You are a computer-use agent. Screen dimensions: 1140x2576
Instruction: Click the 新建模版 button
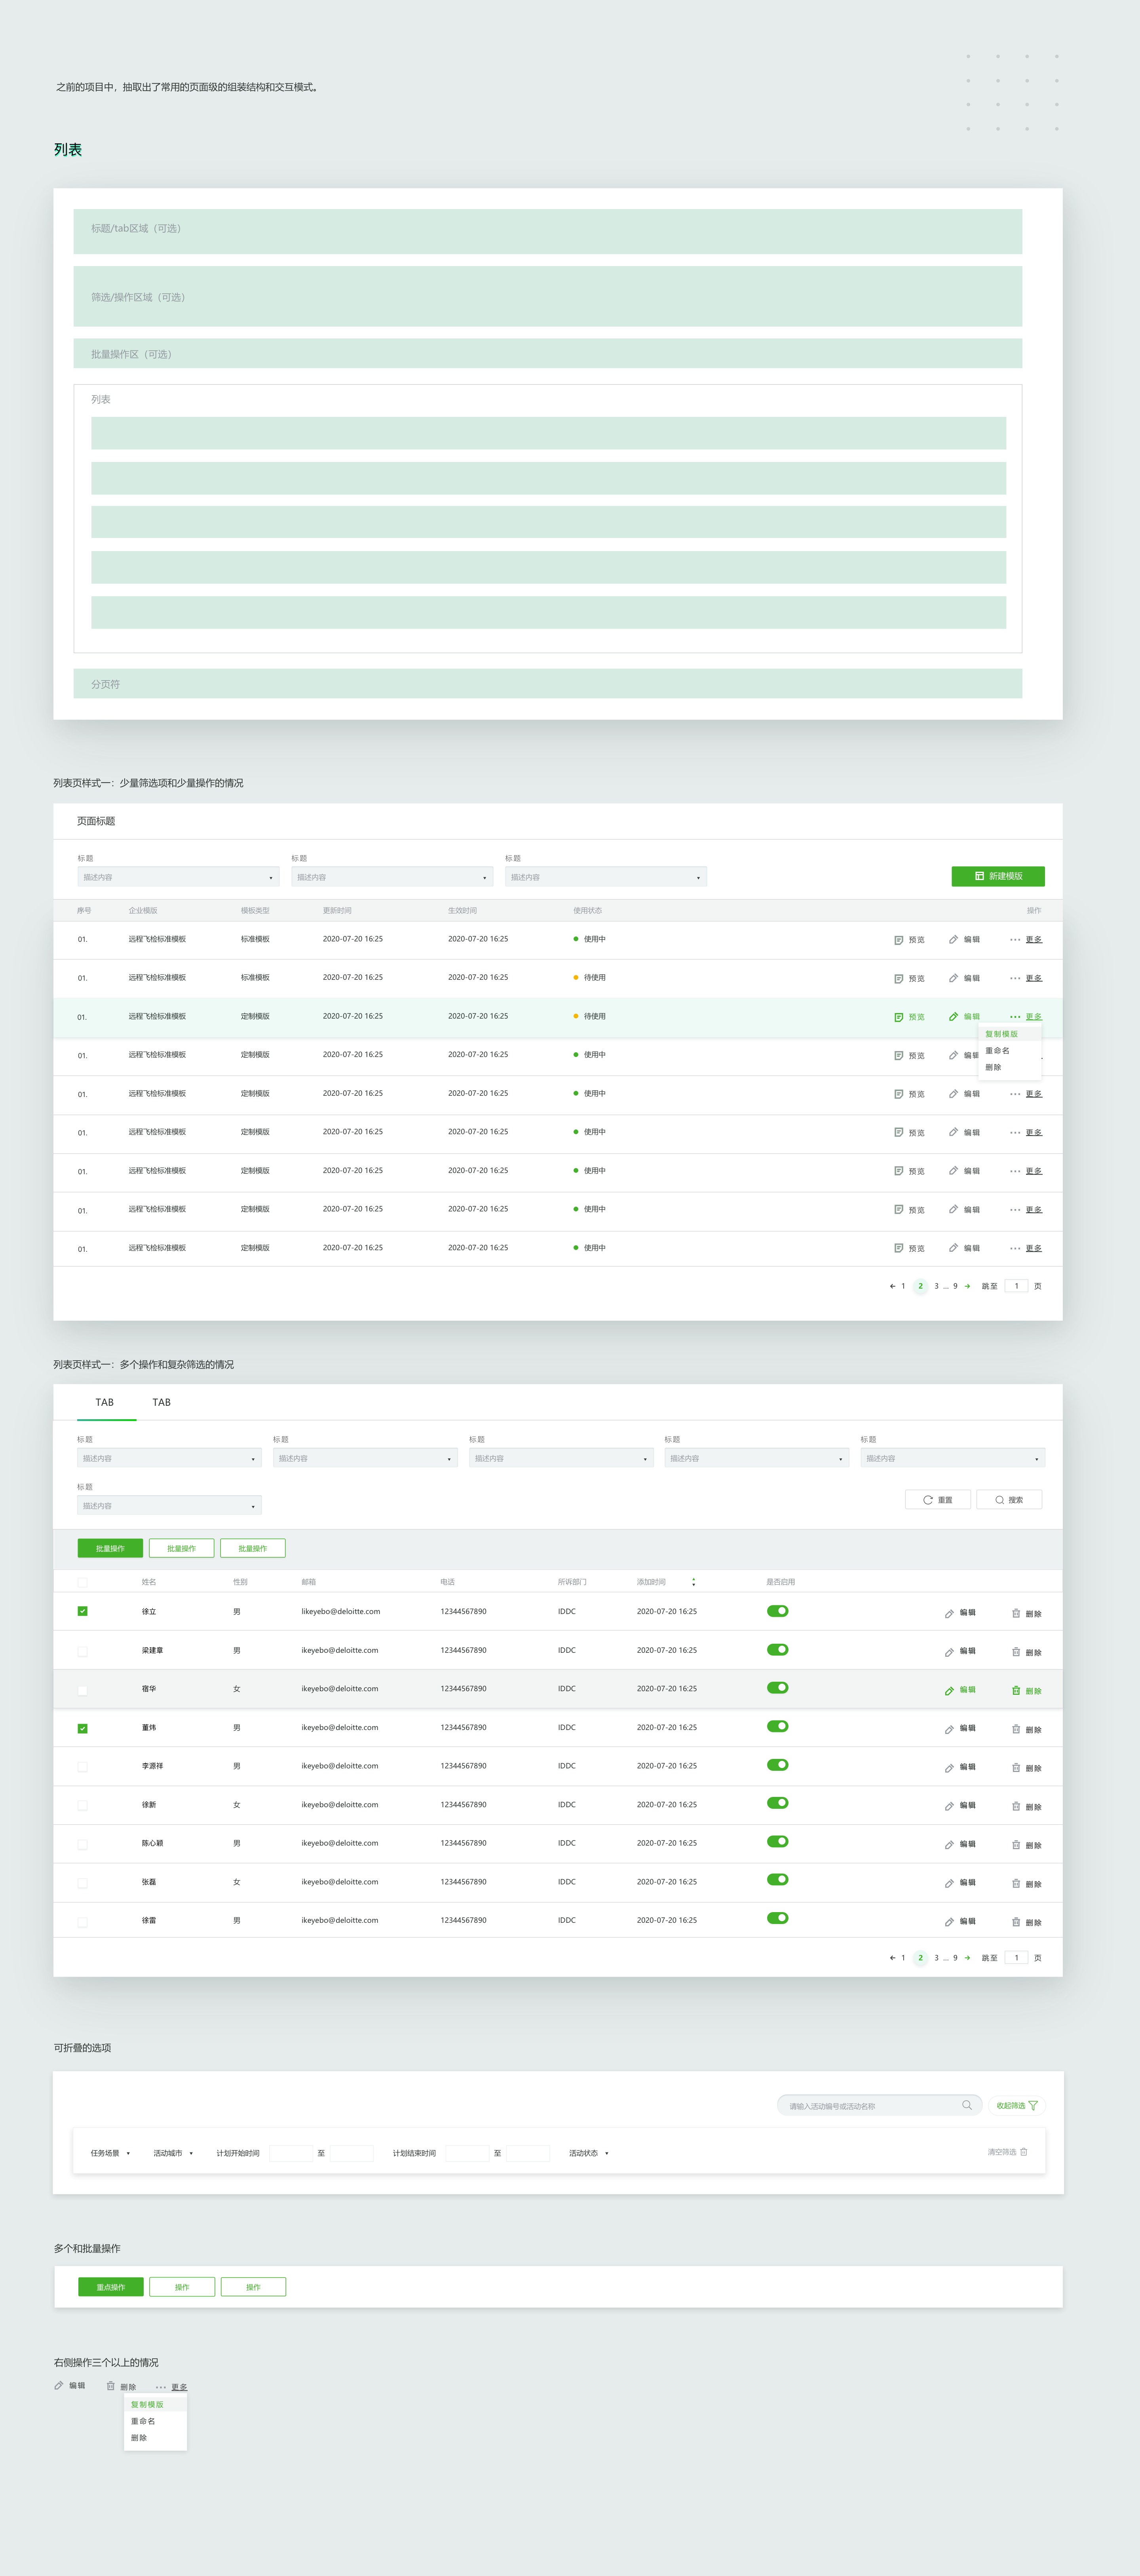click(x=997, y=876)
